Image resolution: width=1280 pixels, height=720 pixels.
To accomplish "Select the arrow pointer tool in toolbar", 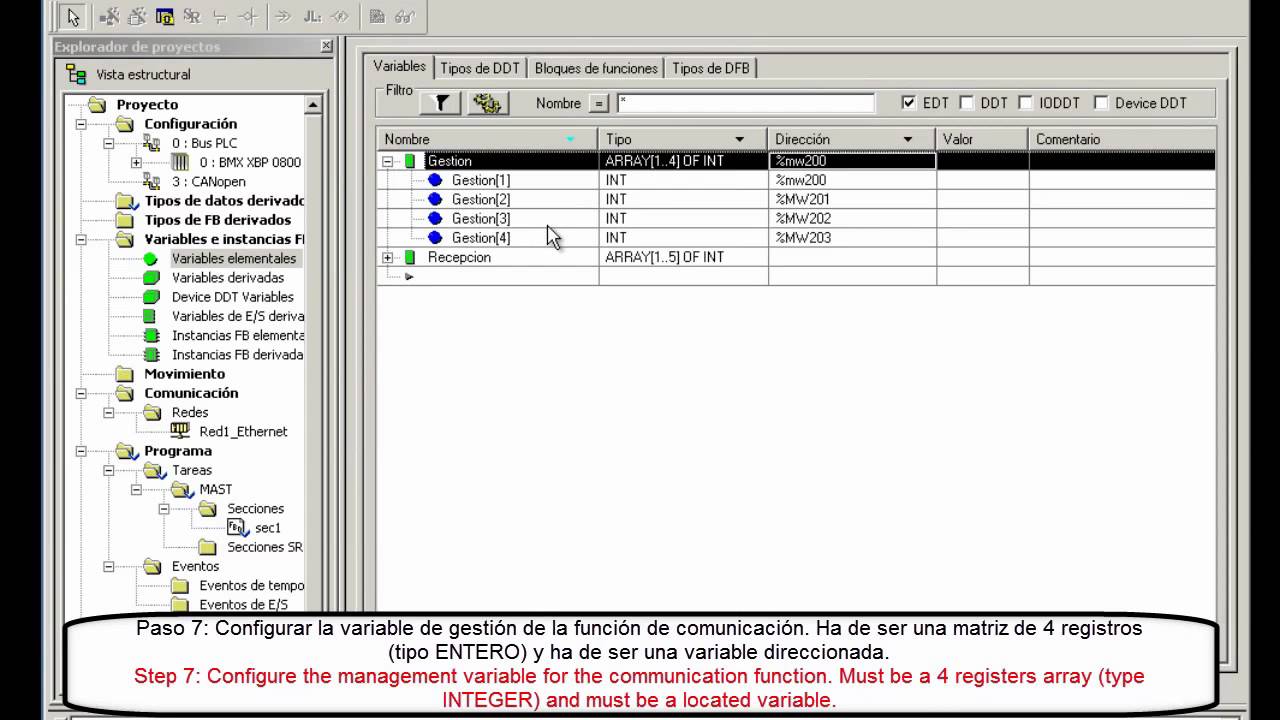I will coord(73,17).
